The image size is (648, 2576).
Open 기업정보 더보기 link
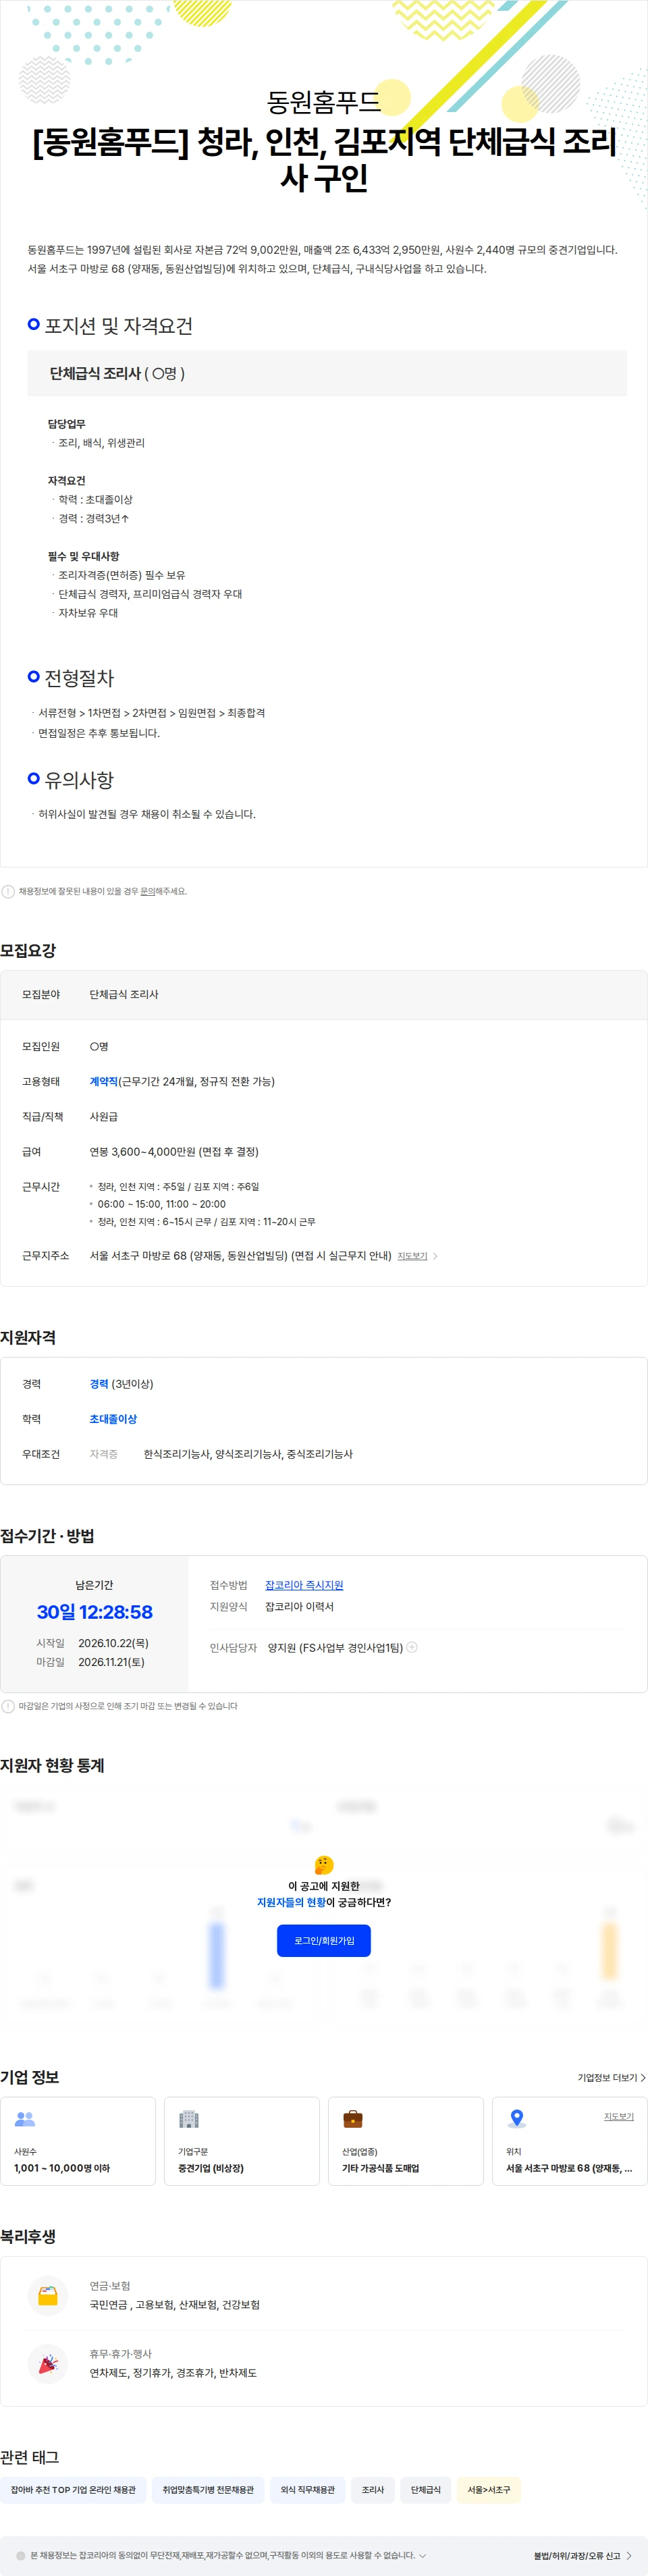pyautogui.click(x=611, y=2077)
